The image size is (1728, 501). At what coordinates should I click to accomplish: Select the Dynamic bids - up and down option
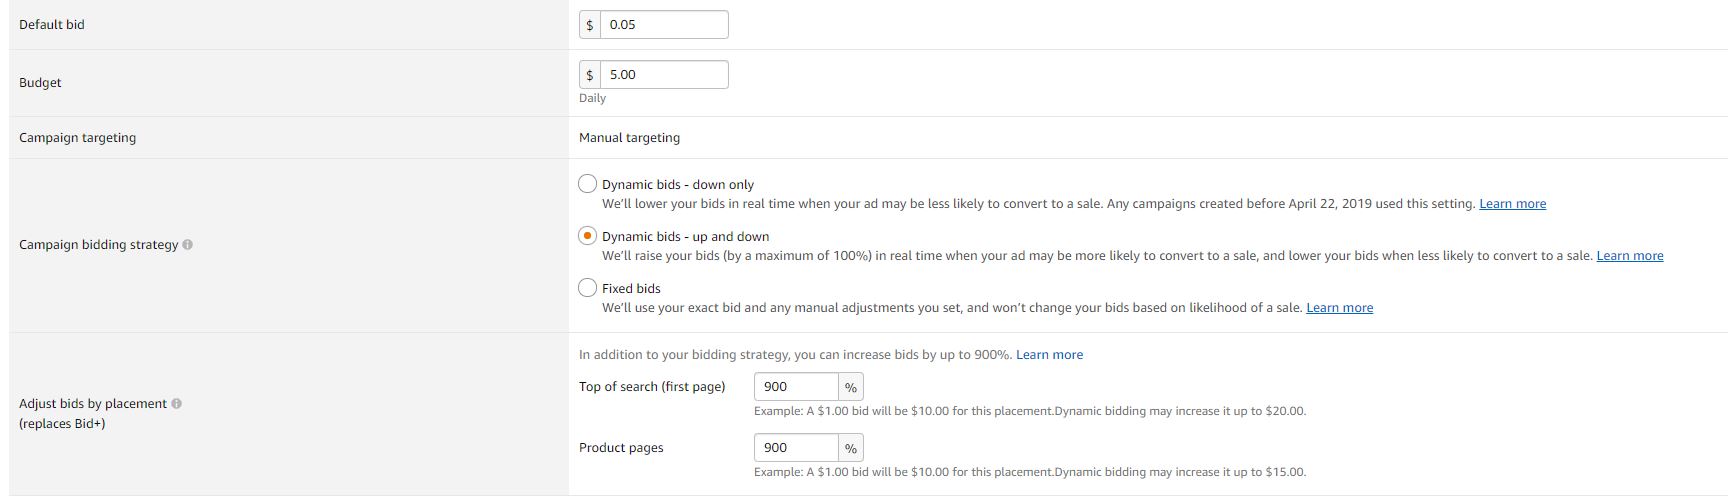(x=588, y=236)
